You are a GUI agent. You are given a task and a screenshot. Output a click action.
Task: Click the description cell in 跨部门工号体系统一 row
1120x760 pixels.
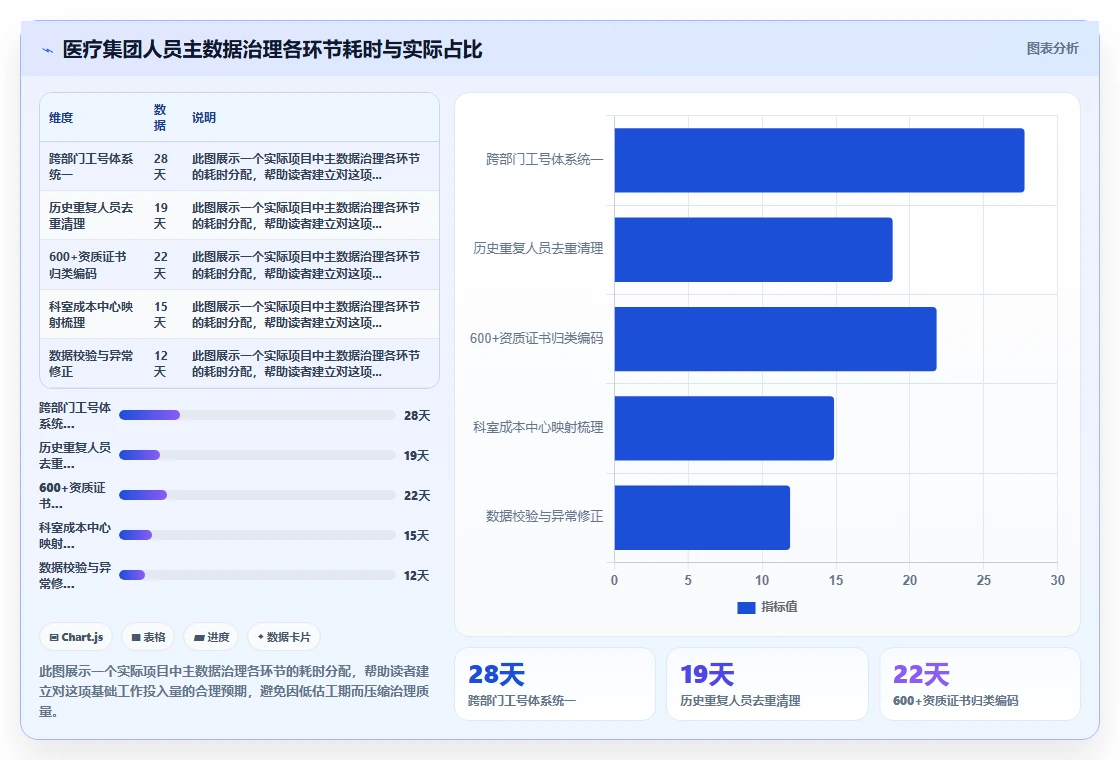click(x=310, y=166)
